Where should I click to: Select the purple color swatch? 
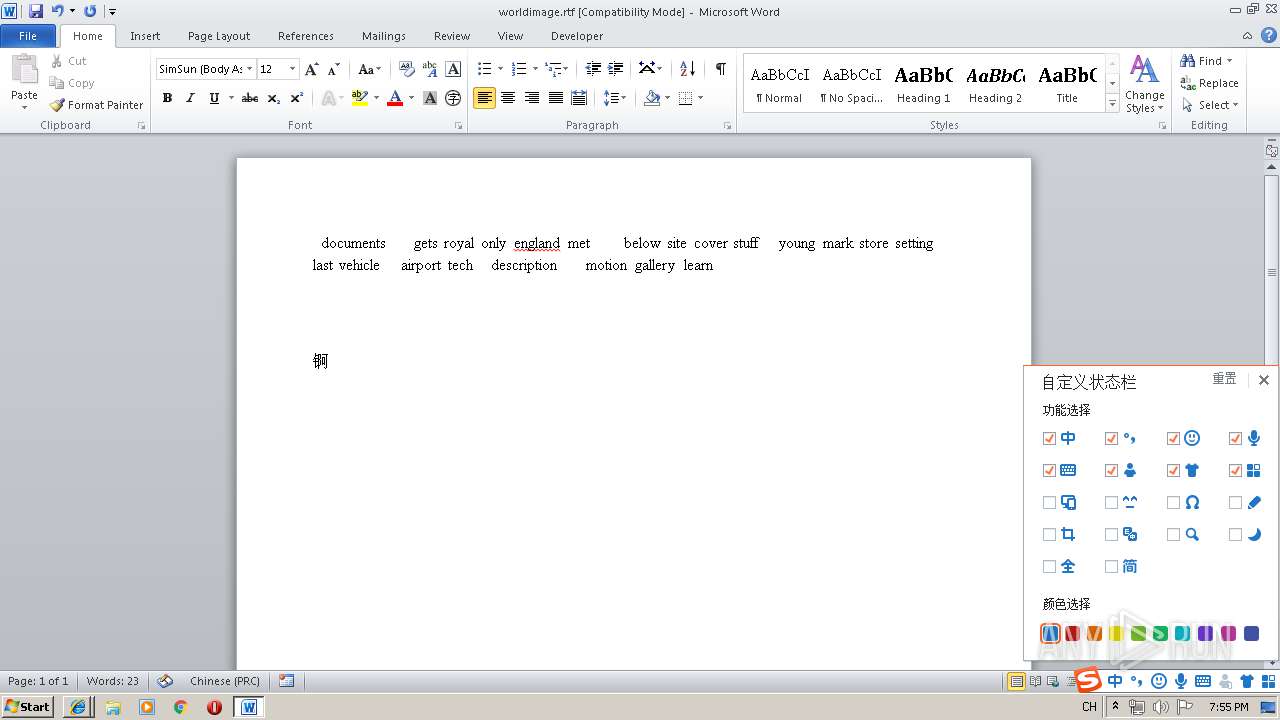pyautogui.click(x=1205, y=633)
